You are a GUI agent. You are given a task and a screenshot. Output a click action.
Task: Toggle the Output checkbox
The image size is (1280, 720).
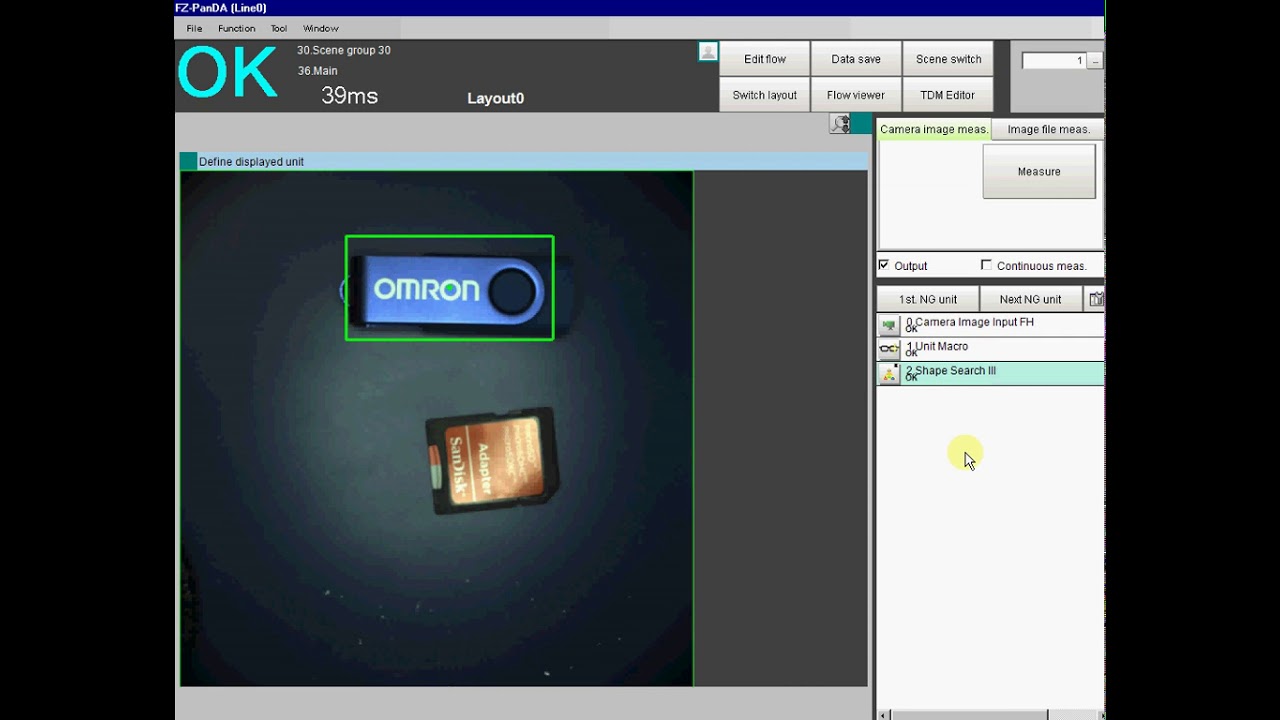884,265
